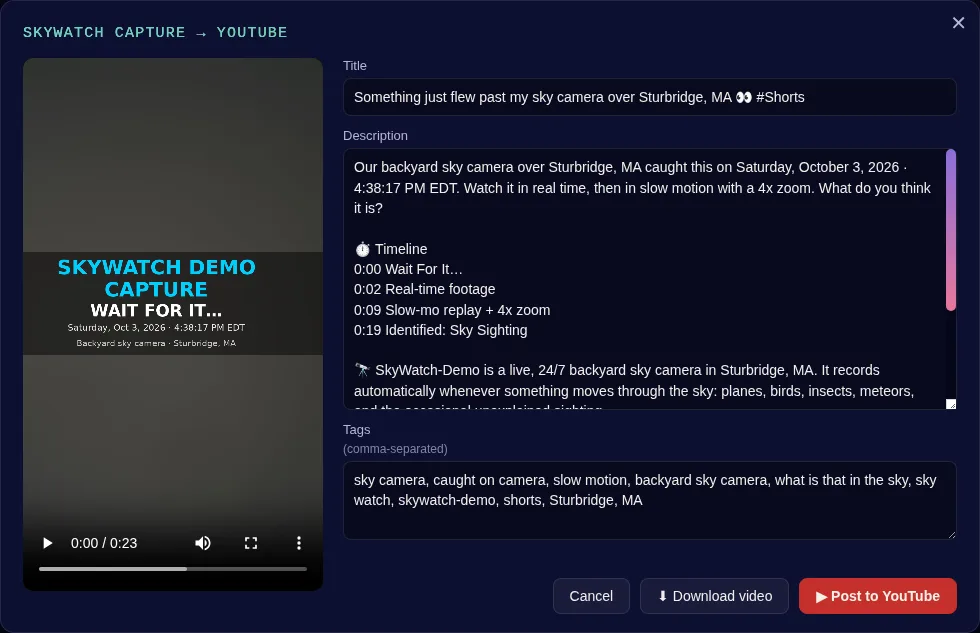Image resolution: width=980 pixels, height=633 pixels.
Task: Click into the Description text area
Action: coord(644,279)
